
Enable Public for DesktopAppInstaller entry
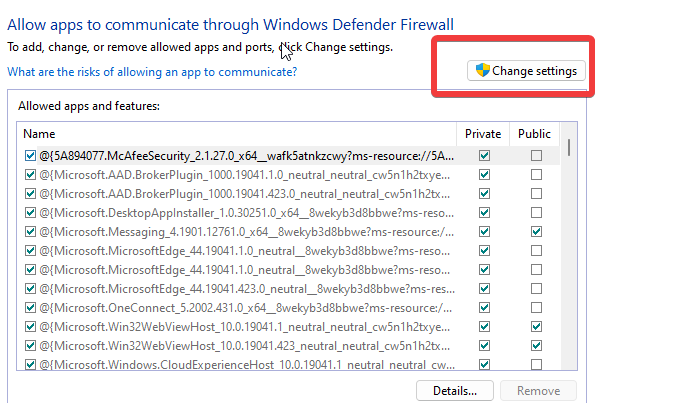pyautogui.click(x=536, y=212)
